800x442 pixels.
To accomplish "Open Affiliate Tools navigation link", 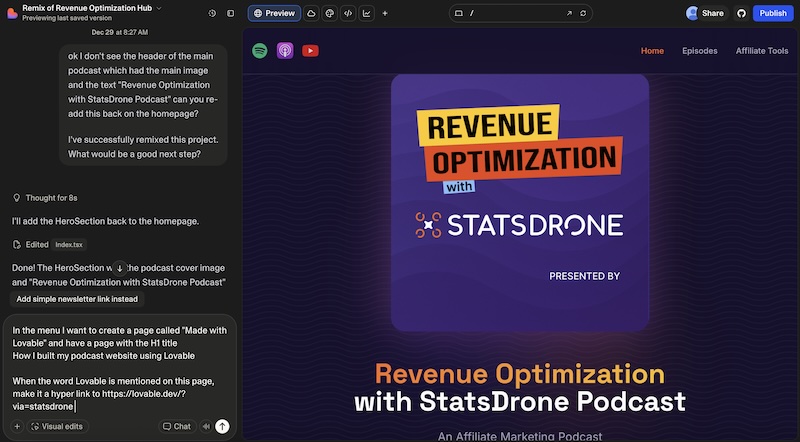I will (x=762, y=51).
